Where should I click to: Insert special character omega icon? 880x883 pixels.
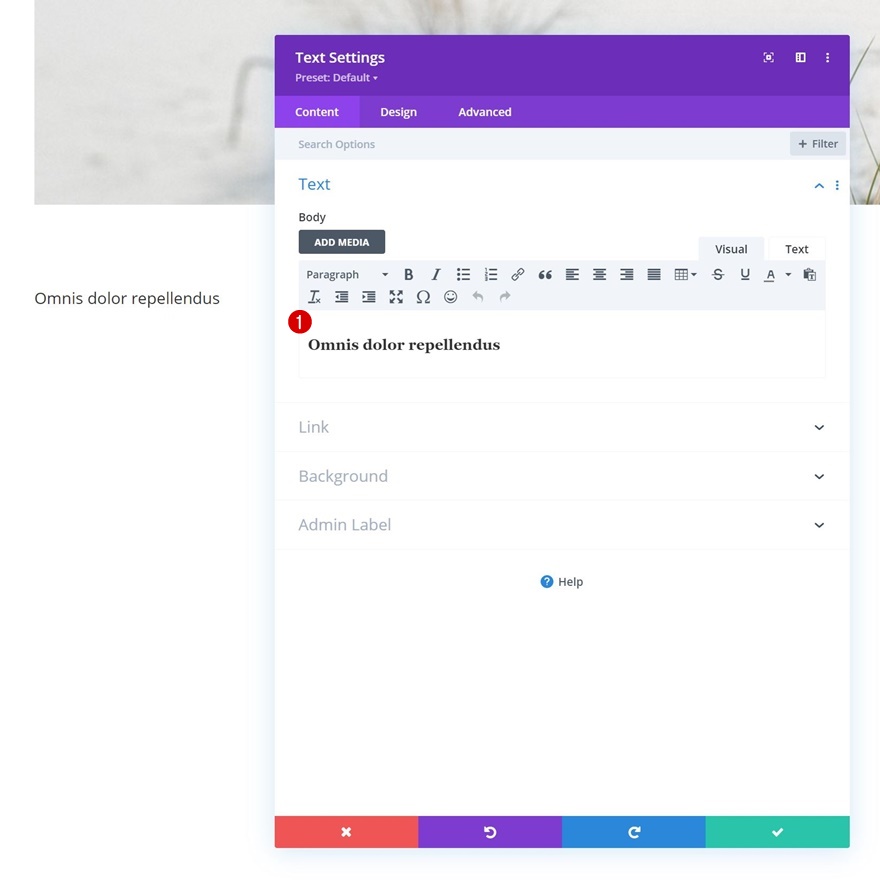(423, 297)
